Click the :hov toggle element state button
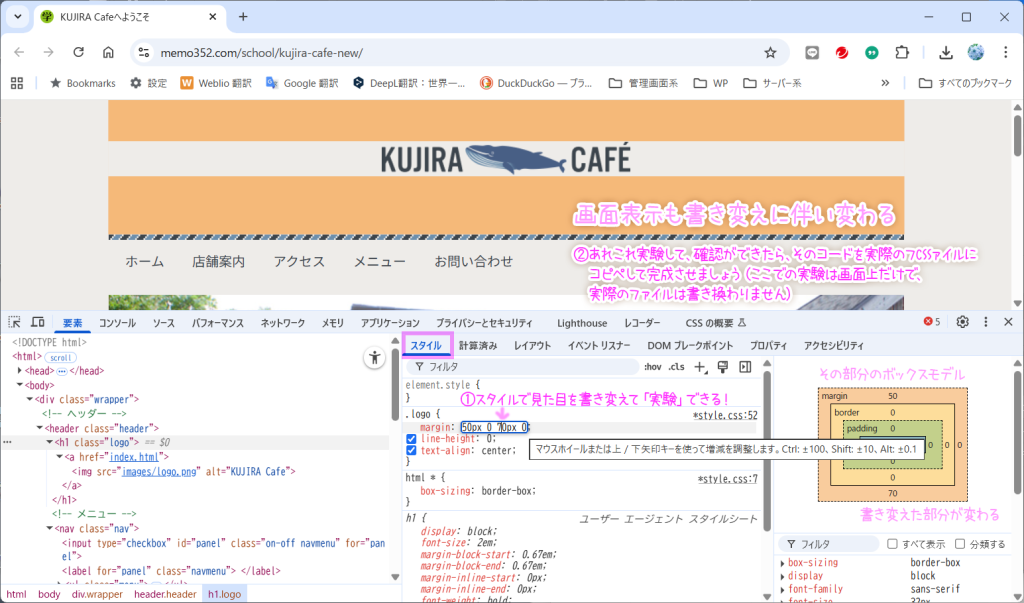The width and height of the screenshot is (1024, 603). (653, 367)
